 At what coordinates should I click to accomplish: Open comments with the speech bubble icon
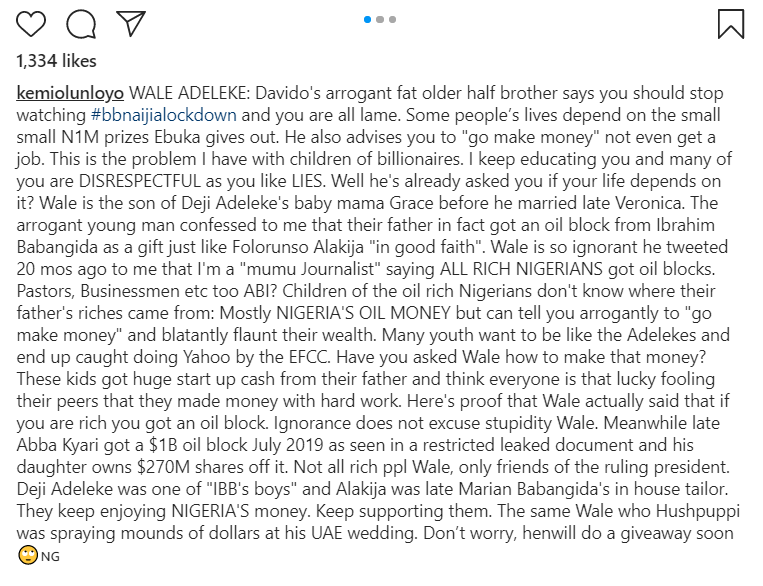click(81, 23)
